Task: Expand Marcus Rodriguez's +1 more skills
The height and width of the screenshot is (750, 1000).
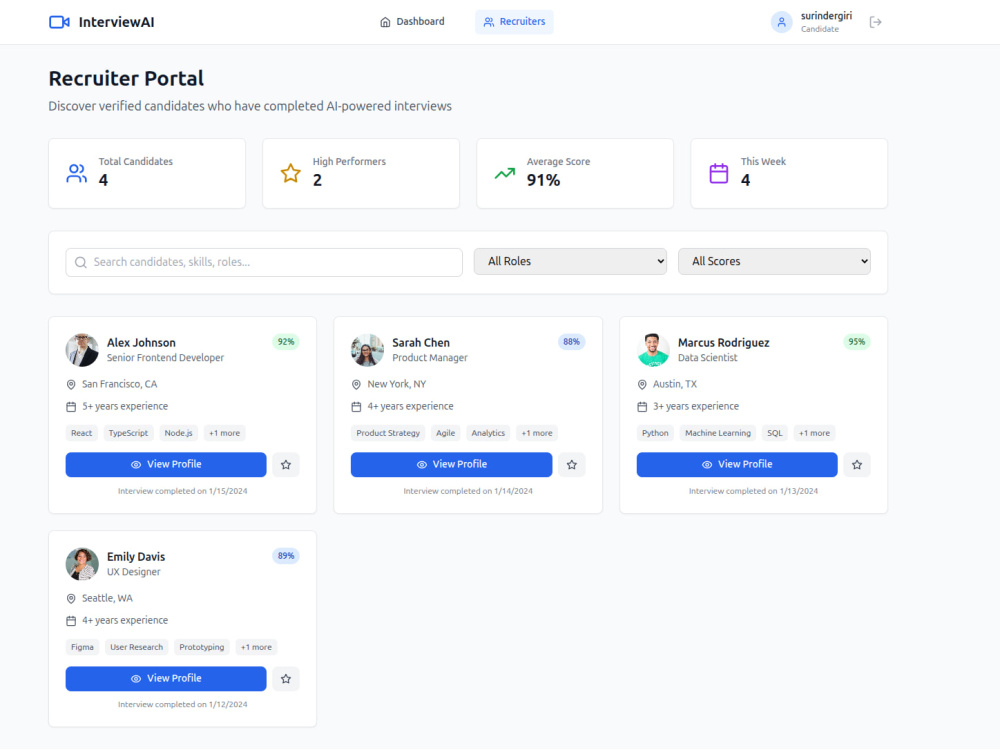Action: pyautogui.click(x=814, y=433)
